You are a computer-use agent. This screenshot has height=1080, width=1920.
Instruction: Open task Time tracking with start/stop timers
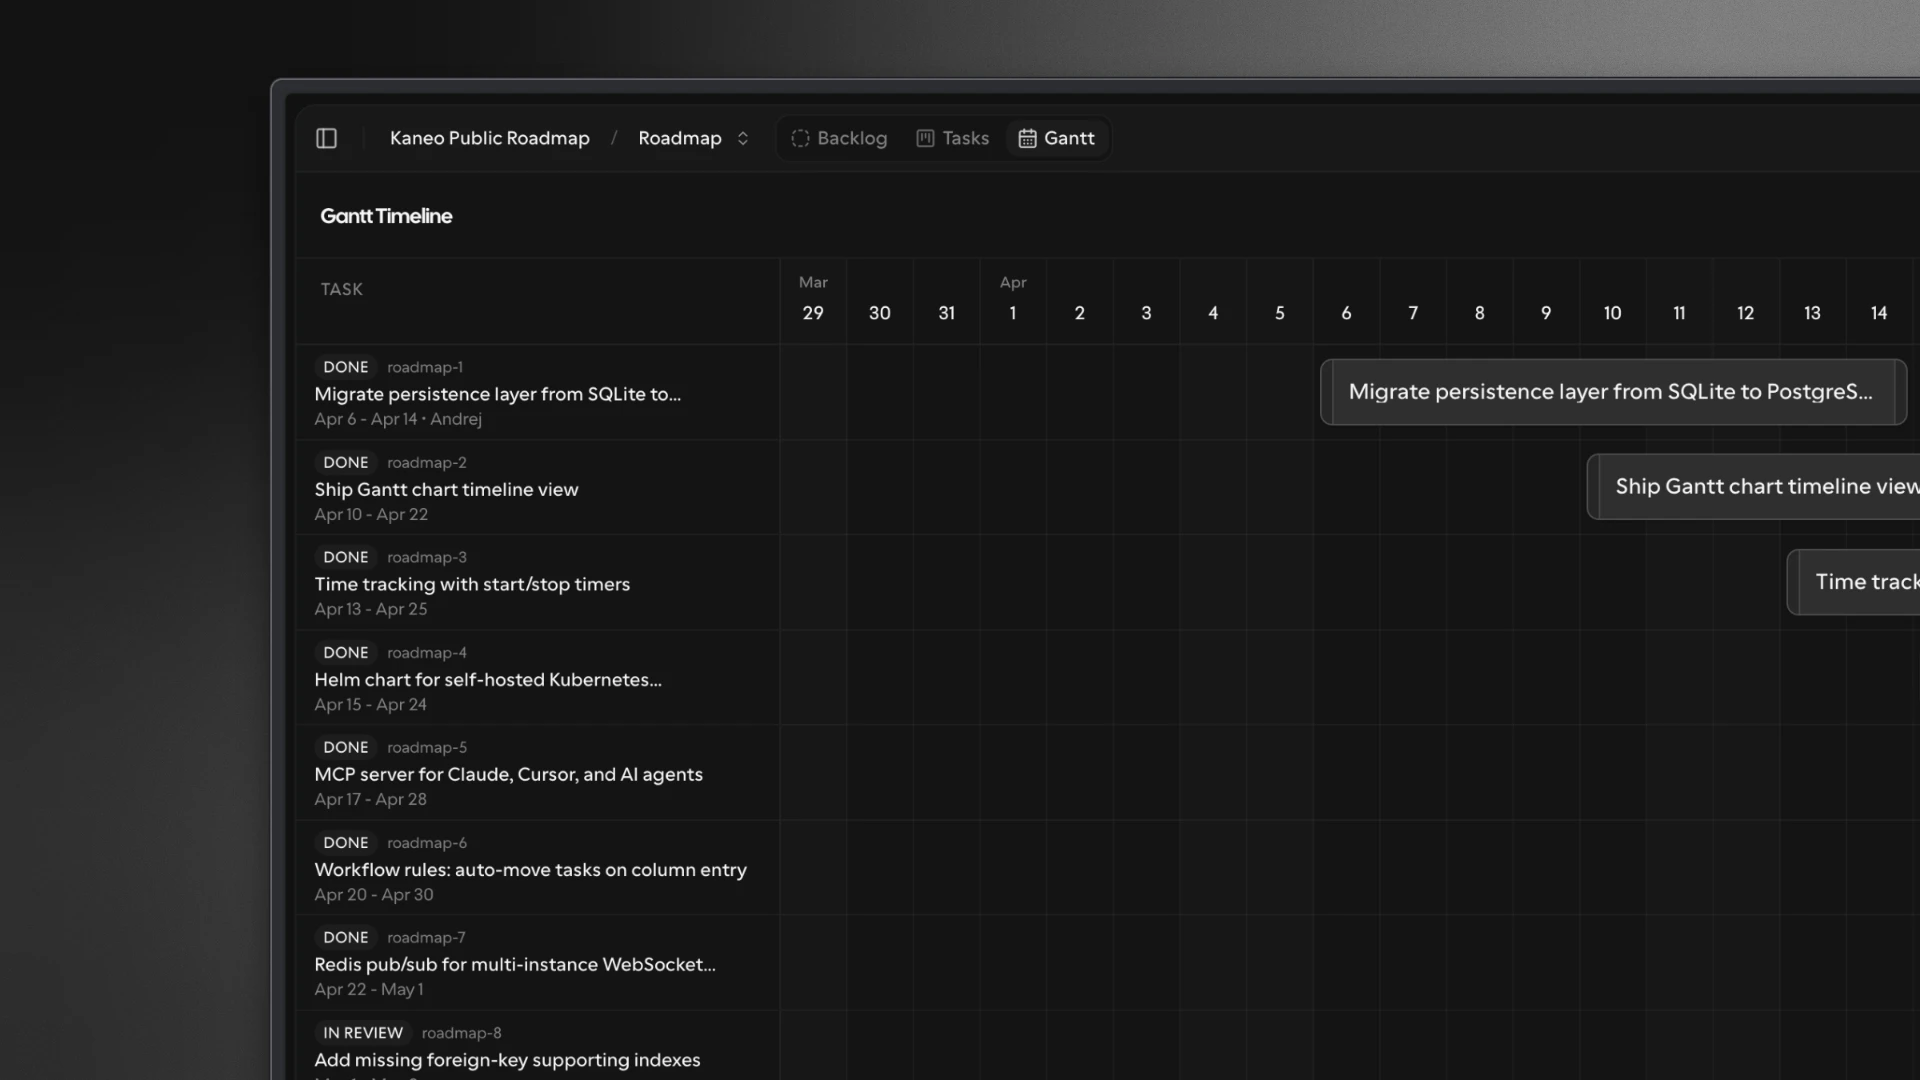[x=472, y=584]
